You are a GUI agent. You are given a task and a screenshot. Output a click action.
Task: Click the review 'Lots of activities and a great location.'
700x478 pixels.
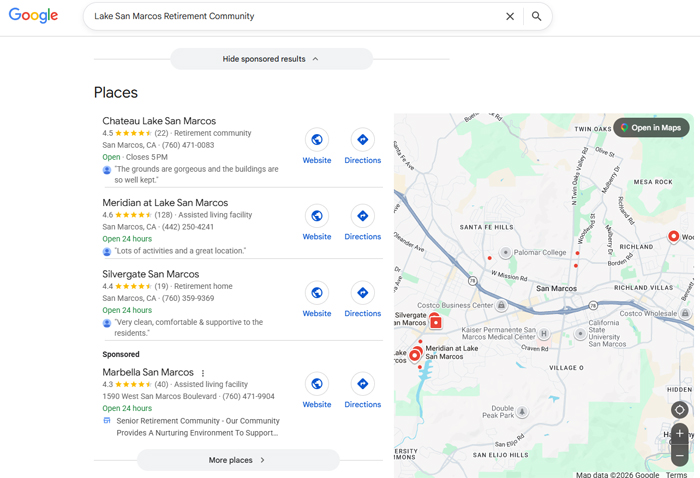coord(180,251)
